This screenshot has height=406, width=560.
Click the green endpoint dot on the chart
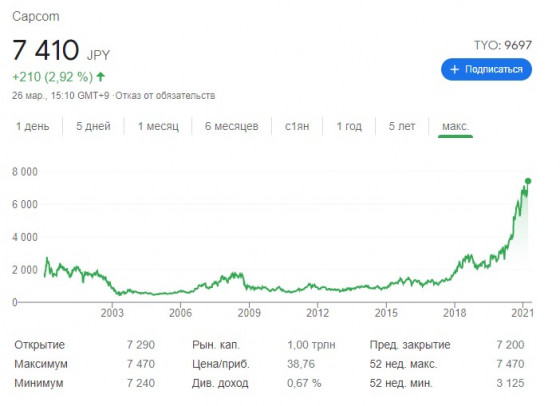coord(528,181)
